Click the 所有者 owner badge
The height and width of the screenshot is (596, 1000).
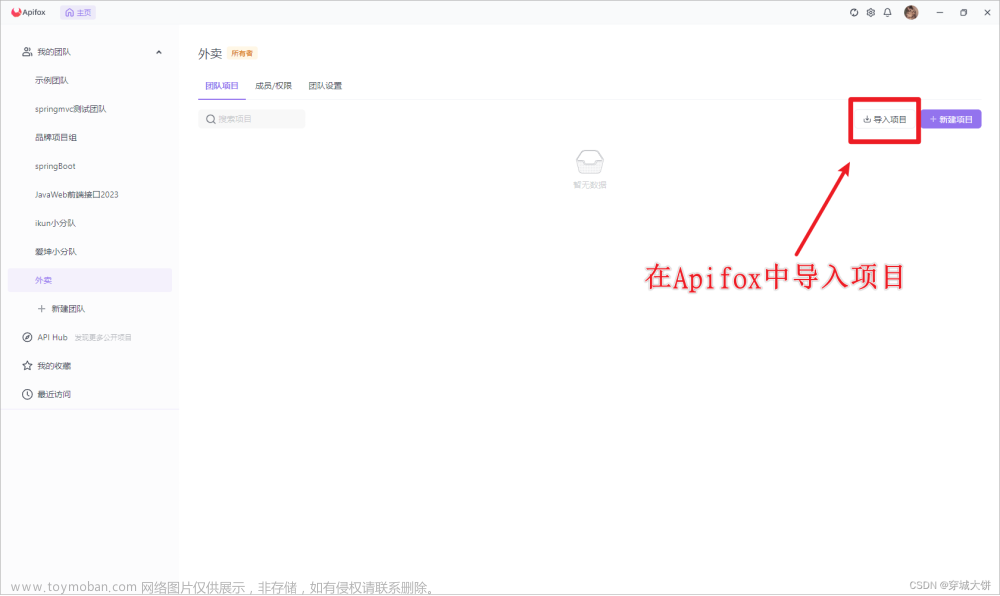[242, 54]
